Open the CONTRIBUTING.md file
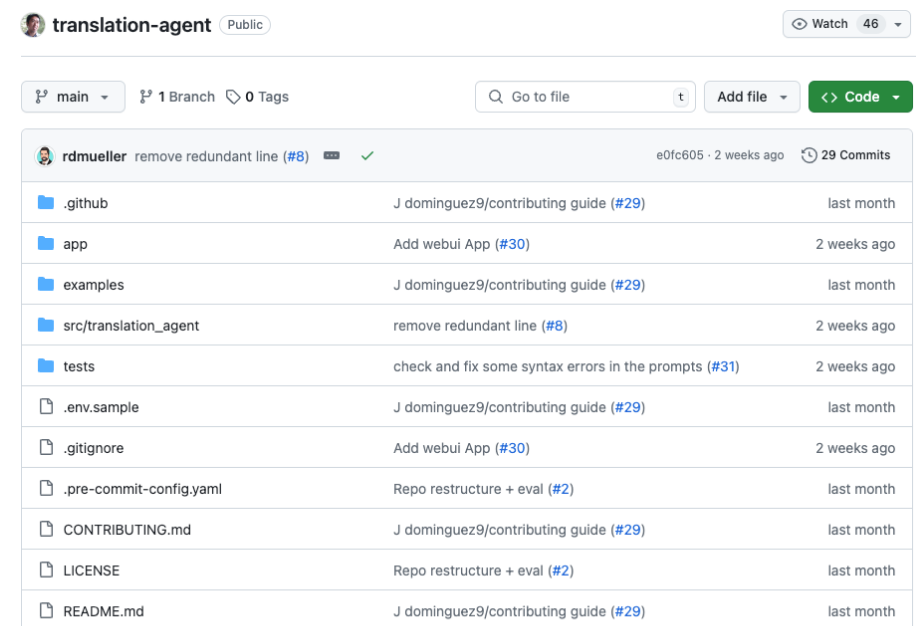This screenshot has width=920, height=626. click(127, 529)
